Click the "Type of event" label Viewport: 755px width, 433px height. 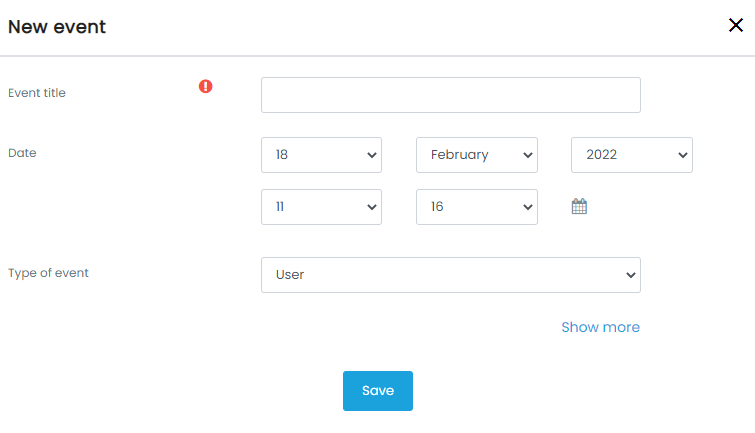48,273
